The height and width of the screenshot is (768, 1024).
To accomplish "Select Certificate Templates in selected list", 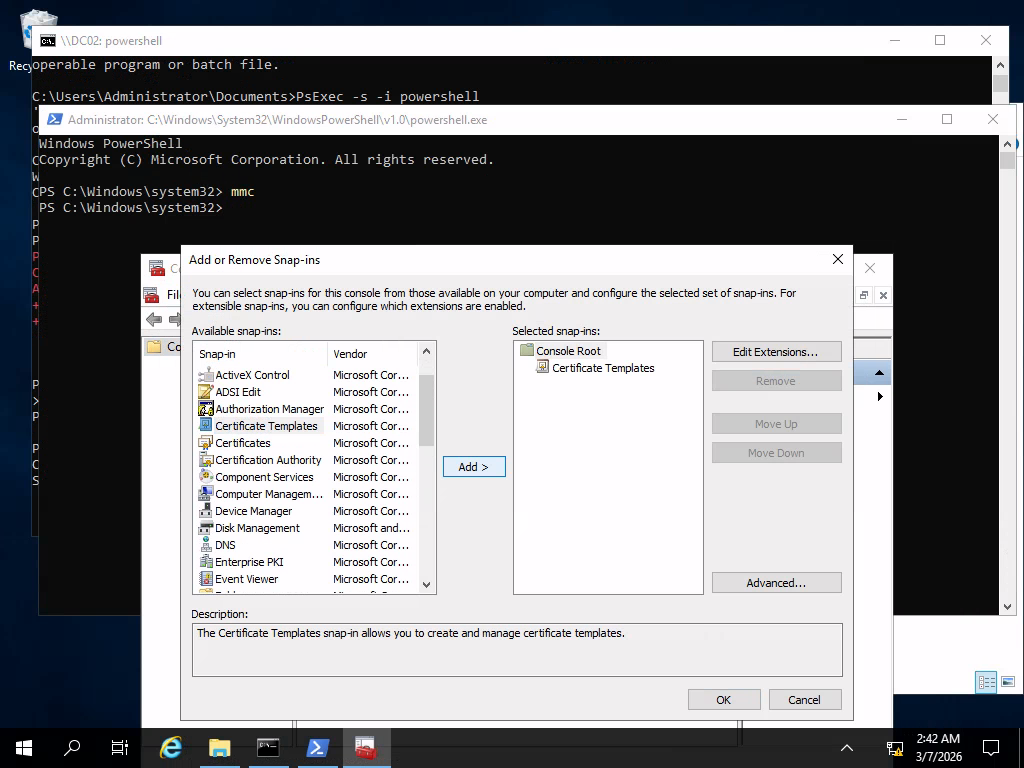I will tap(603, 368).
